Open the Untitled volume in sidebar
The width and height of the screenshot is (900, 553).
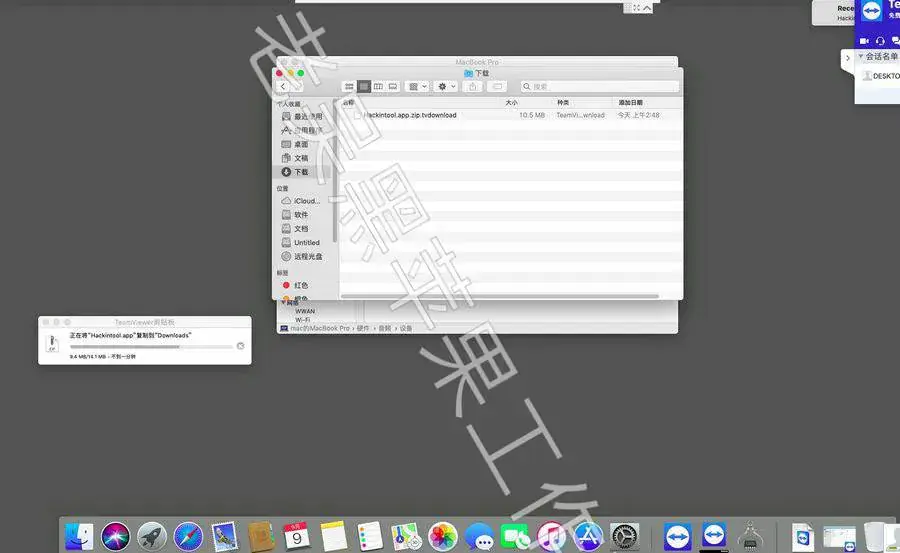coord(300,242)
